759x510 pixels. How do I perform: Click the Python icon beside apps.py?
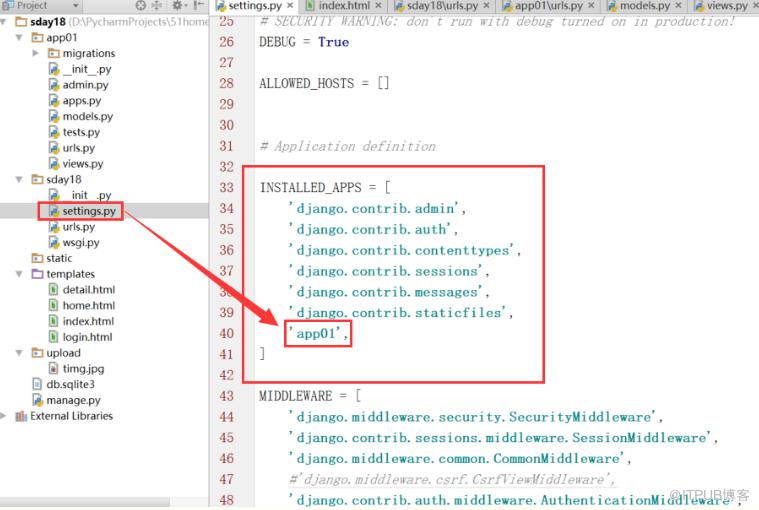coord(54,101)
